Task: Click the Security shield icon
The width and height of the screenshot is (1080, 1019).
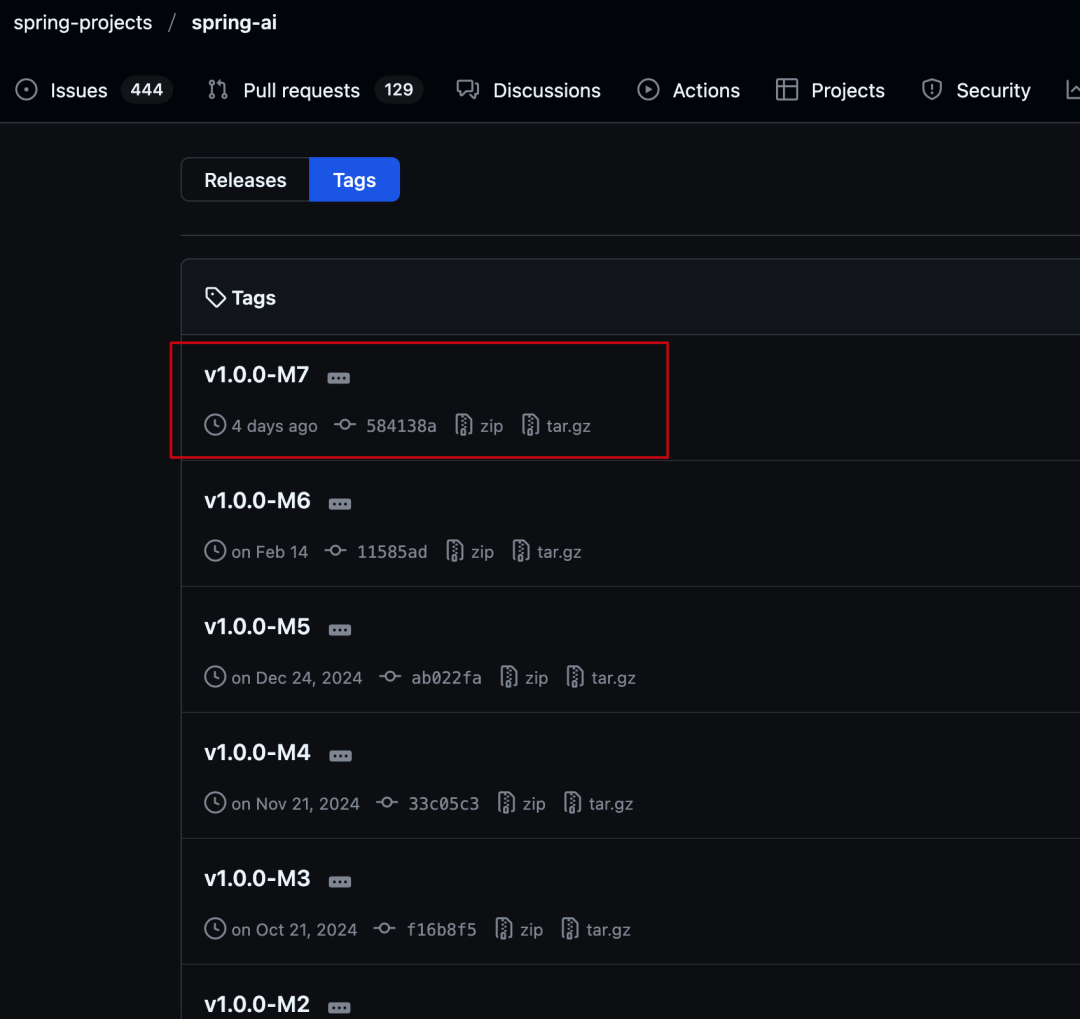Action: point(932,90)
